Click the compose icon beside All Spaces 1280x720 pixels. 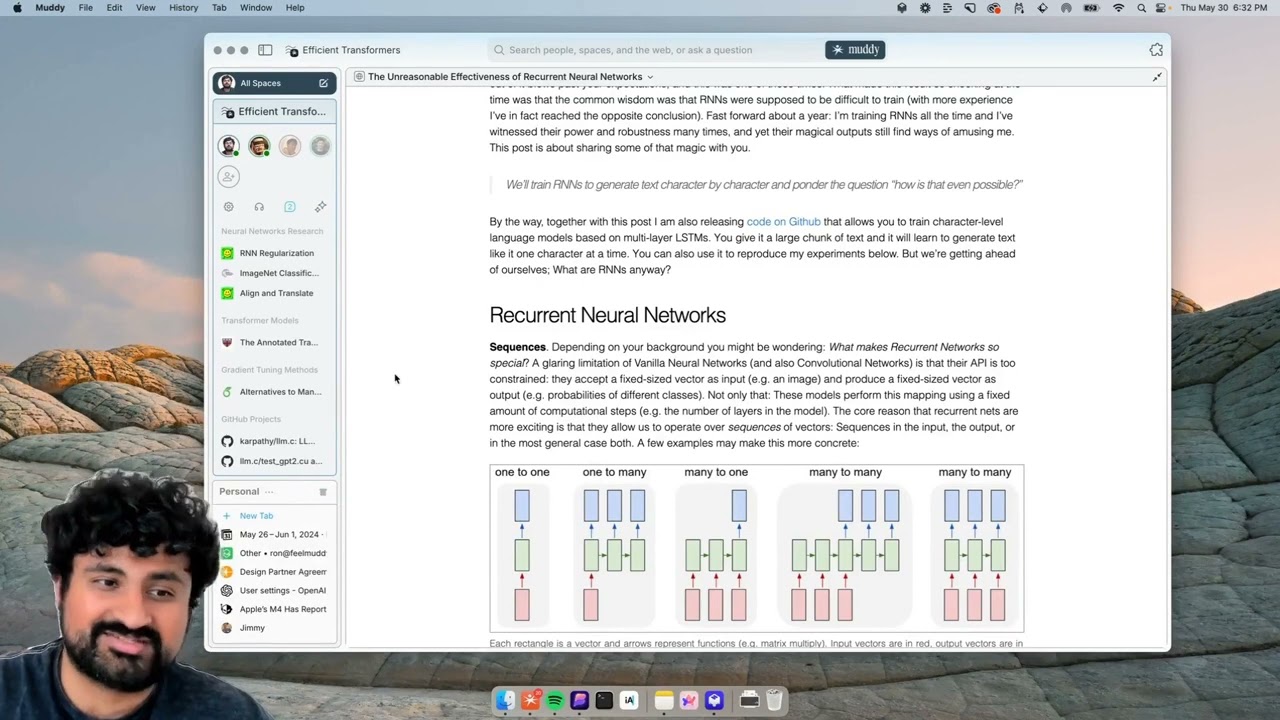pos(323,83)
